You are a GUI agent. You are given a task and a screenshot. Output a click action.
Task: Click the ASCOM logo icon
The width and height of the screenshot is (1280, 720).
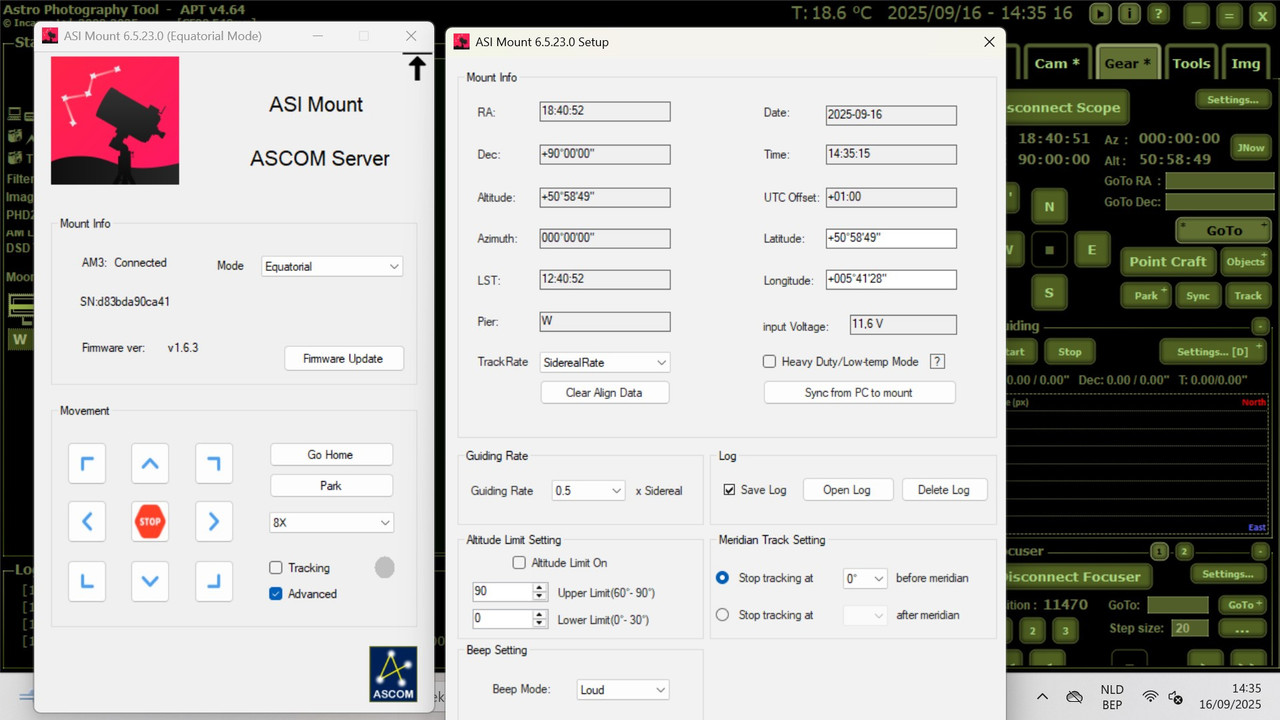tap(393, 674)
